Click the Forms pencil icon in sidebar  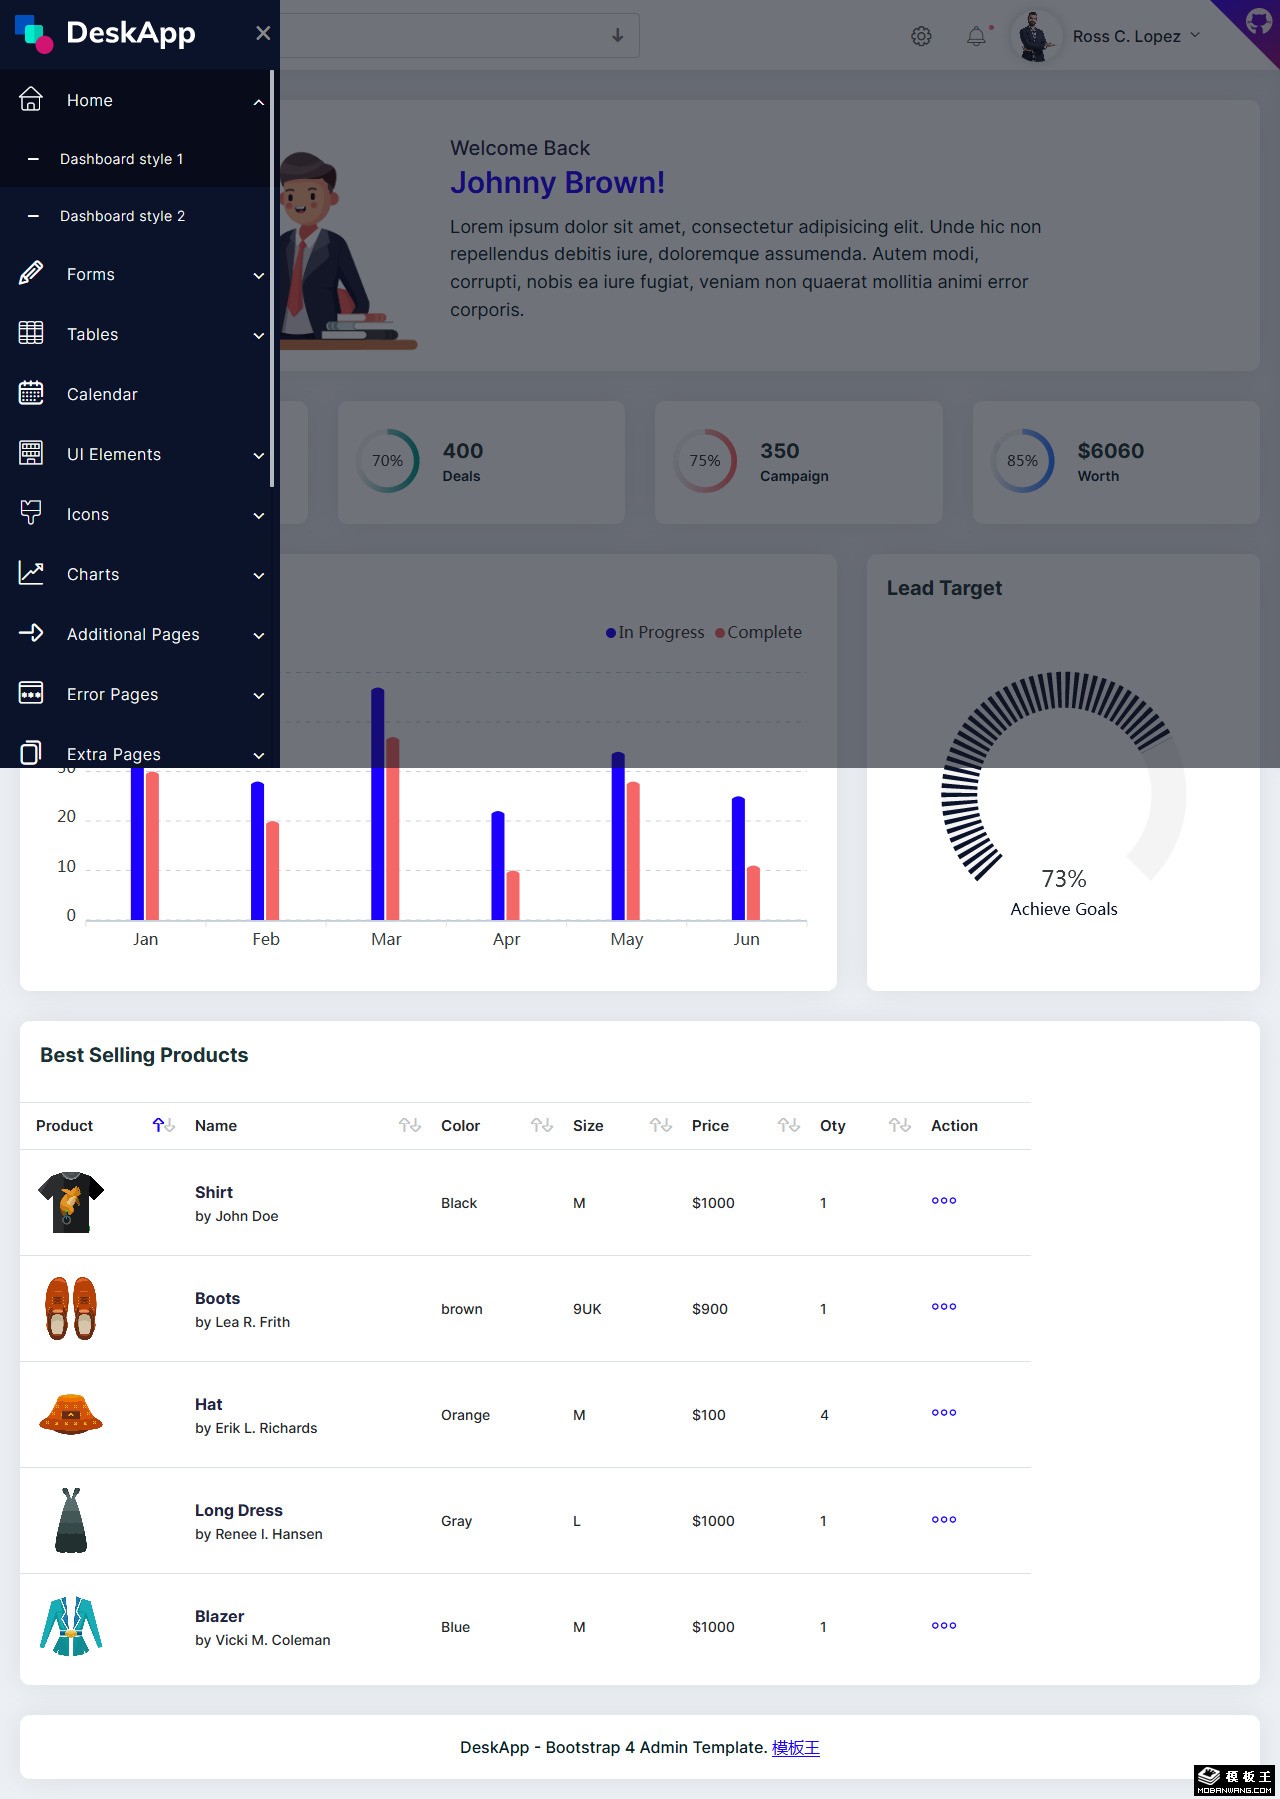tap(31, 273)
